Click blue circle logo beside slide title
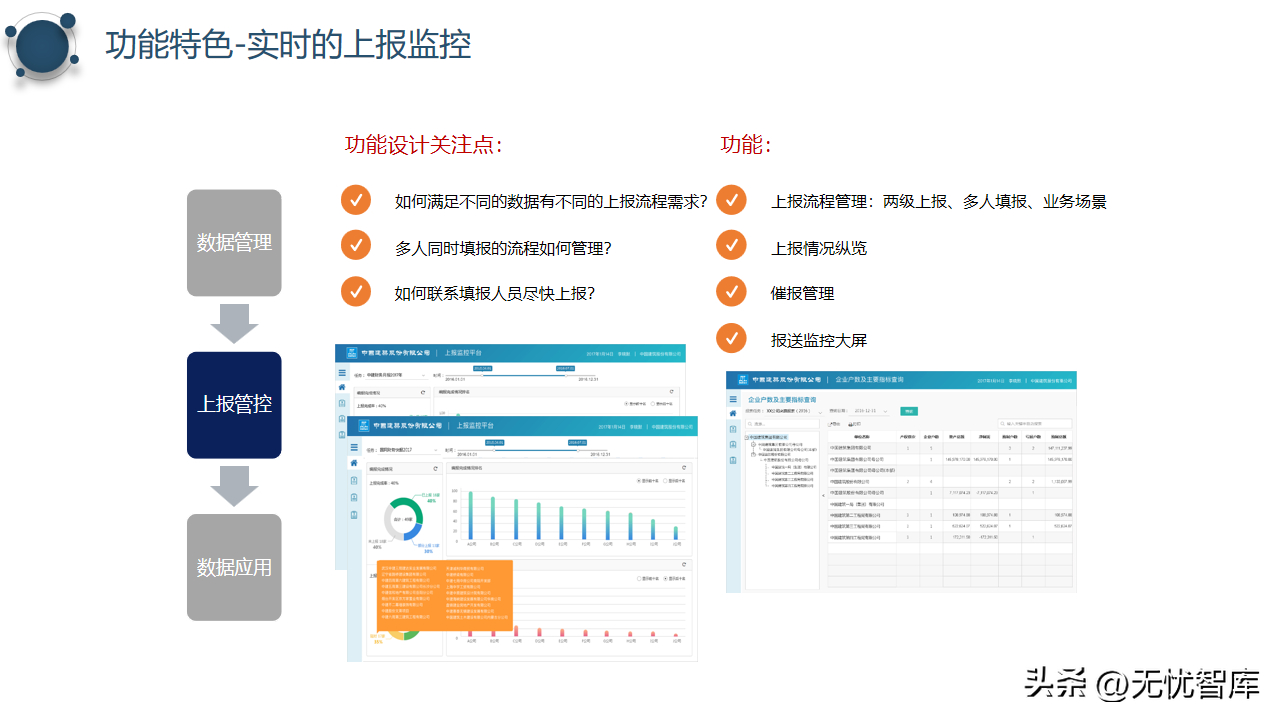The width and height of the screenshot is (1280, 720). click(43, 46)
